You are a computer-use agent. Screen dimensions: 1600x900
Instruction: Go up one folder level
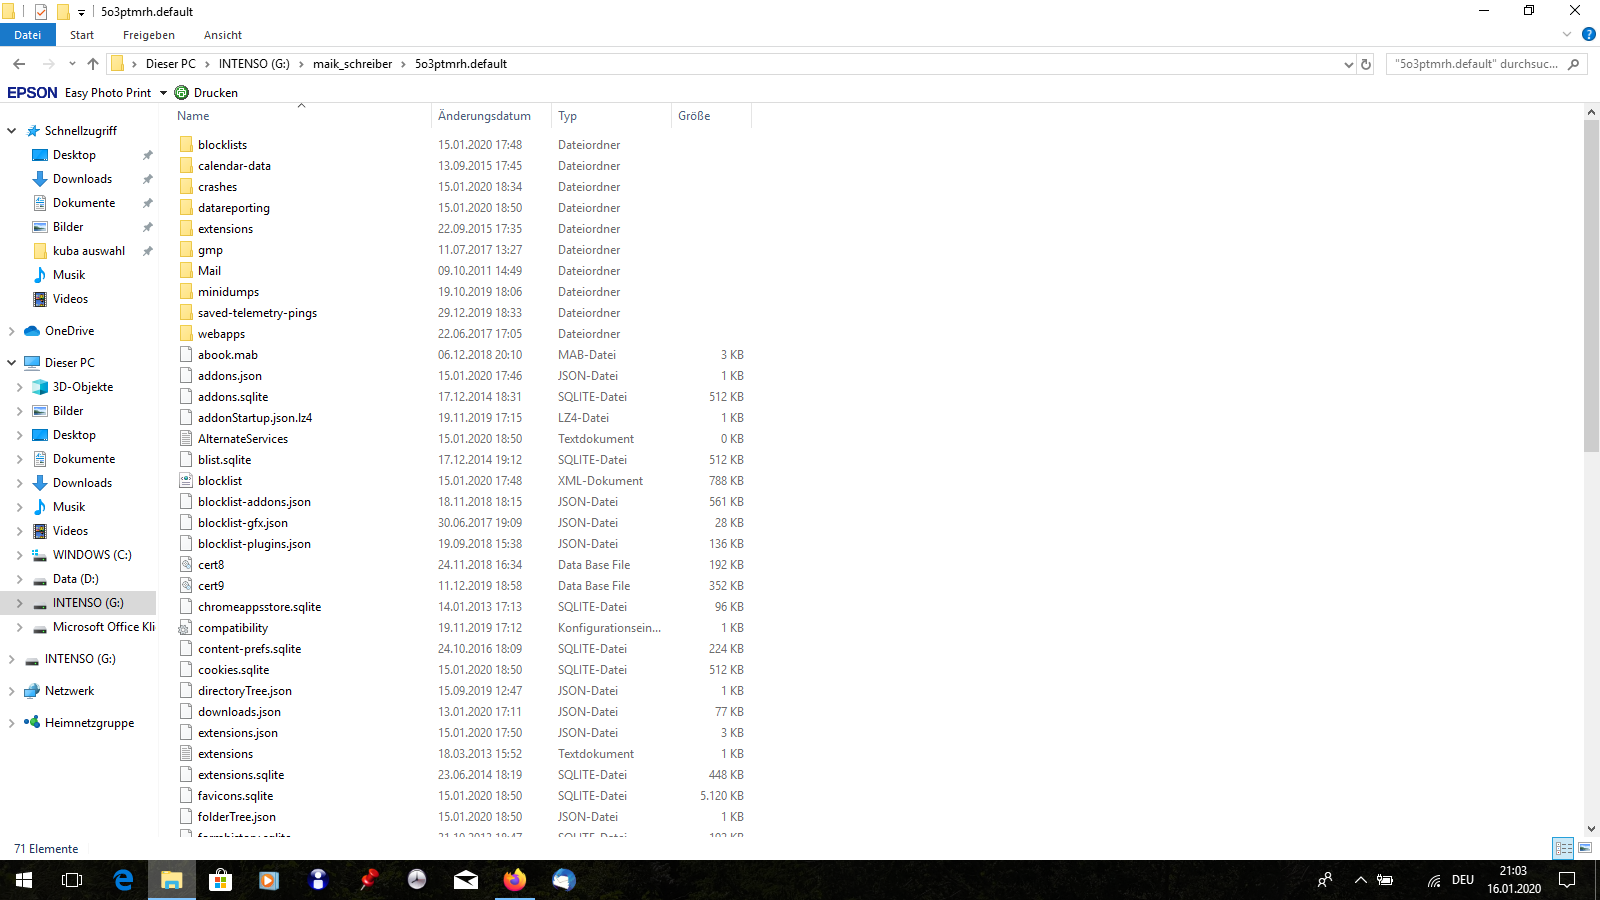(93, 64)
